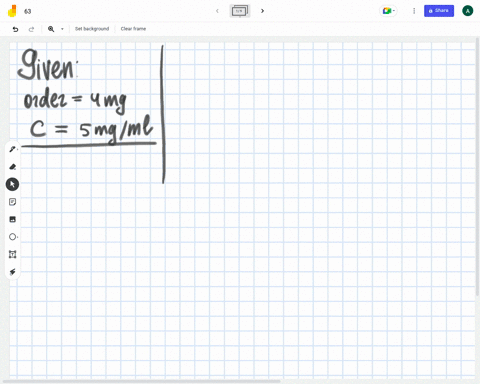This screenshot has height=384, width=480.
Task: Expand the zoom level dropdown arrow
Action: (x=62, y=29)
